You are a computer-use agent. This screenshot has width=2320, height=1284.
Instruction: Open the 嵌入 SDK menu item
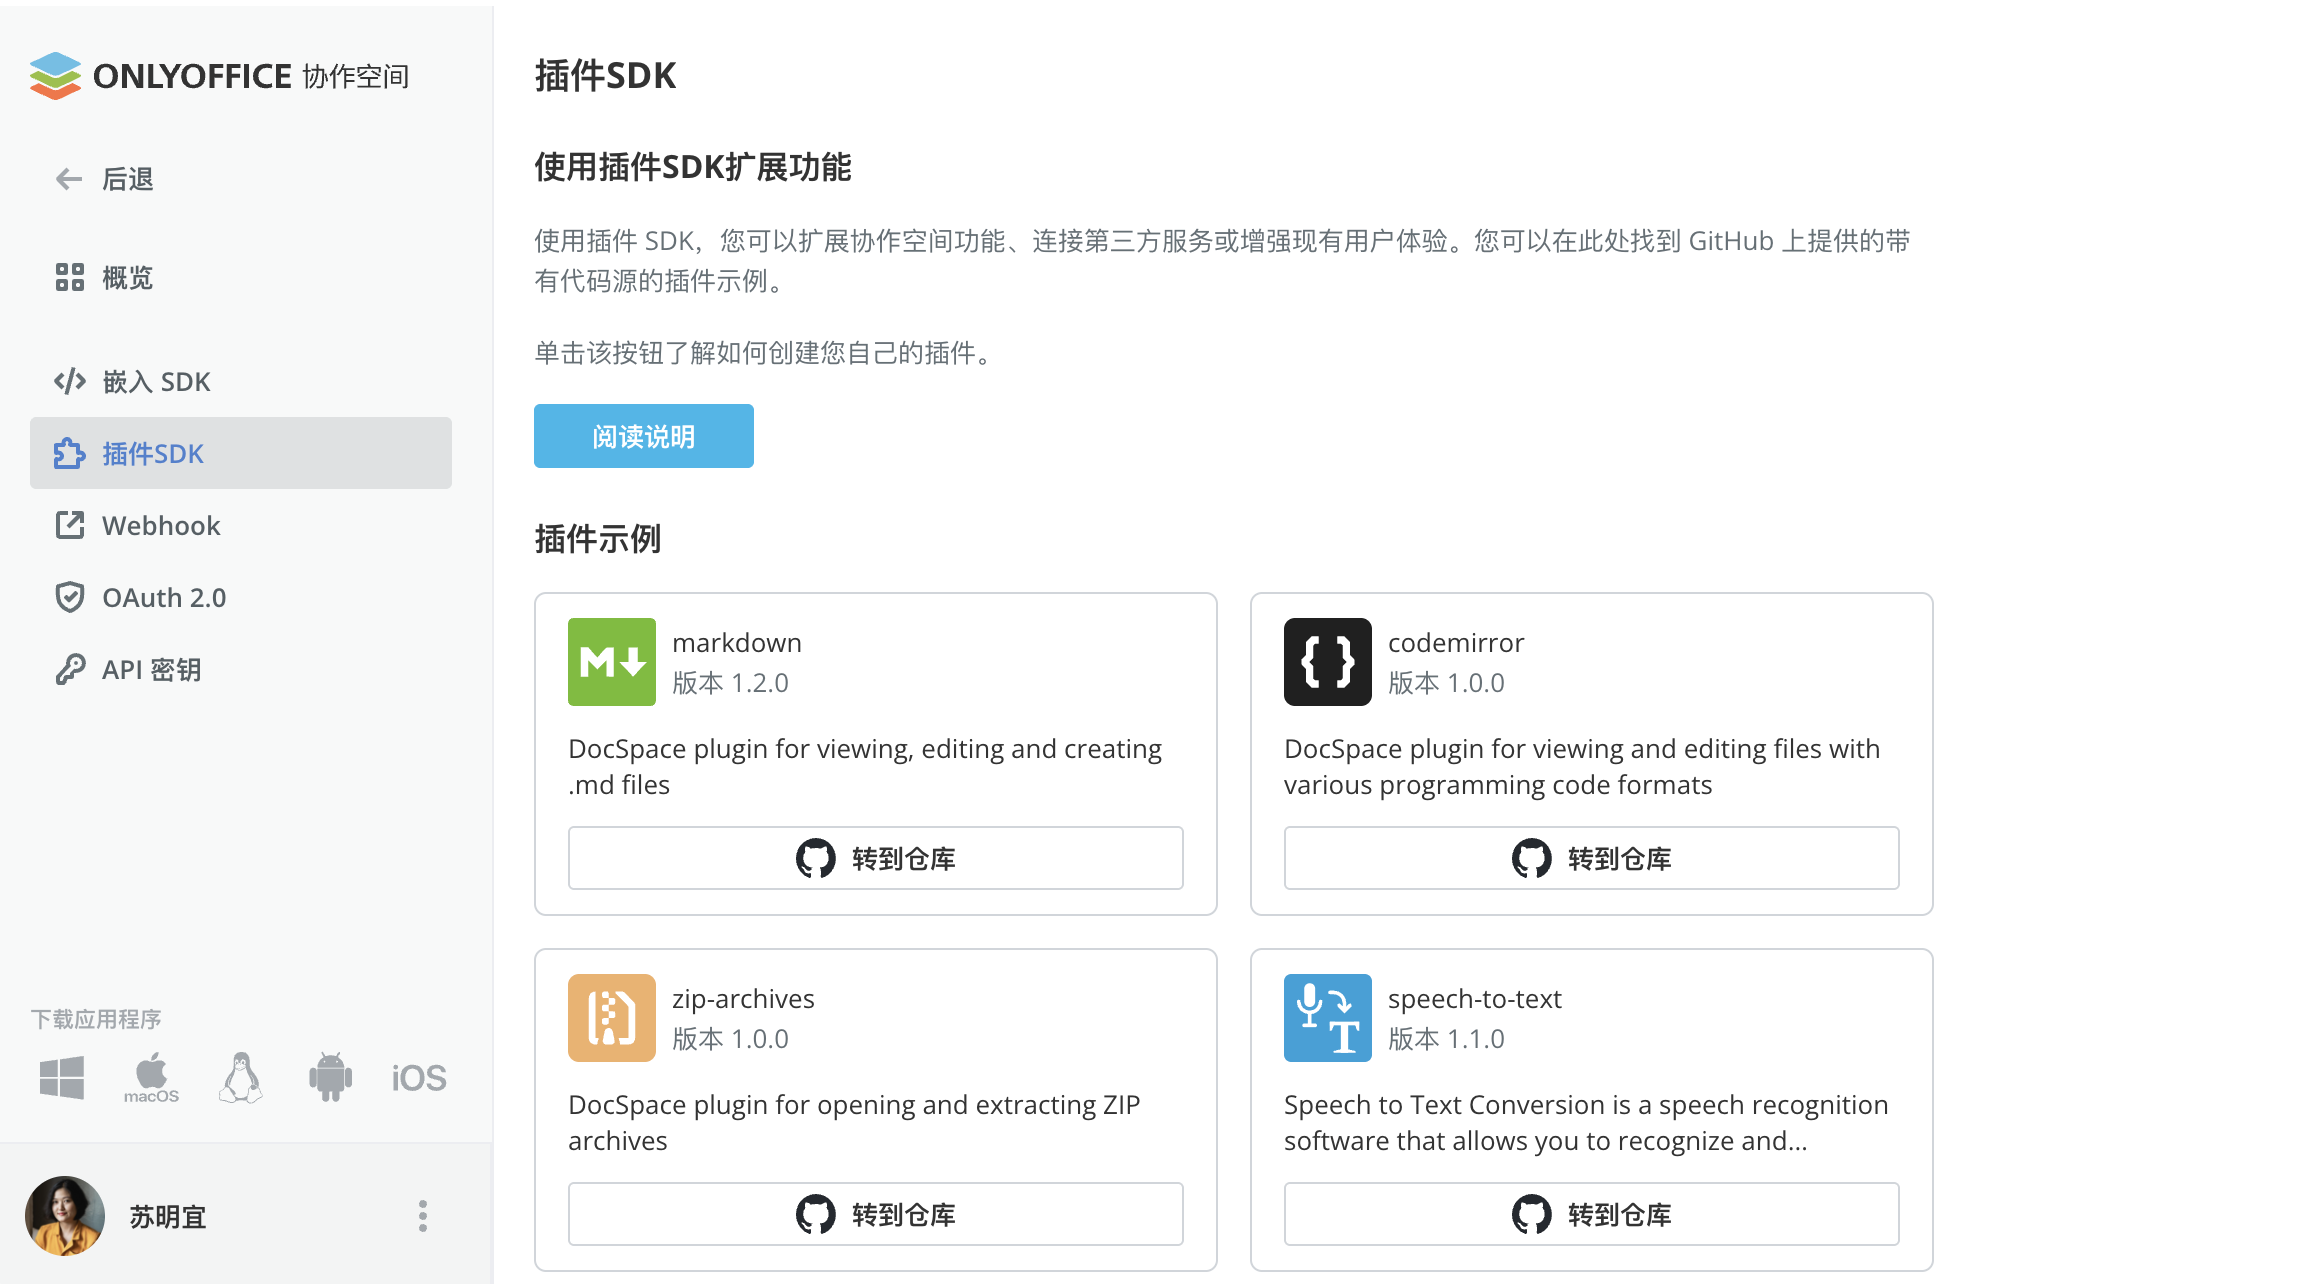coord(241,381)
